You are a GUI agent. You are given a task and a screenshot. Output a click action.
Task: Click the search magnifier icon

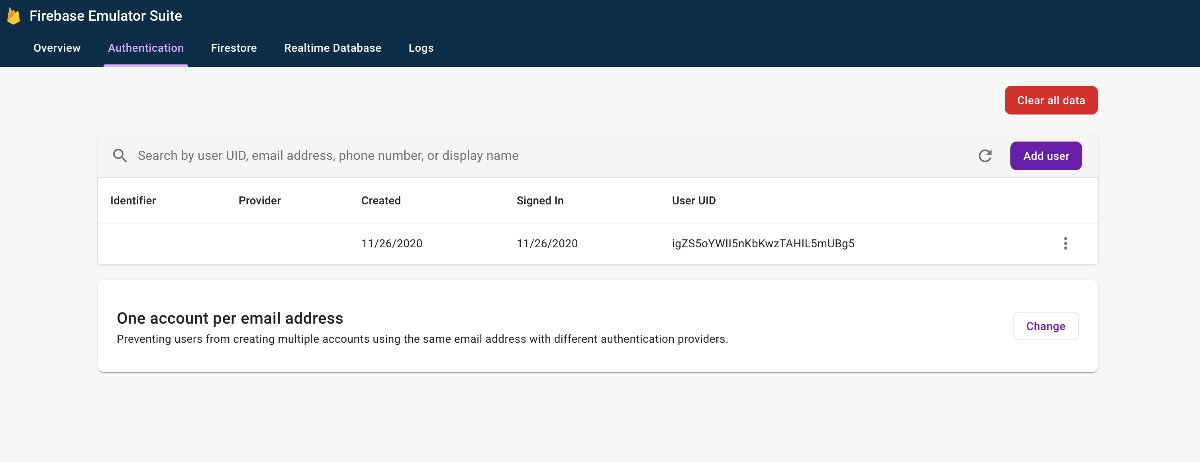(120, 156)
